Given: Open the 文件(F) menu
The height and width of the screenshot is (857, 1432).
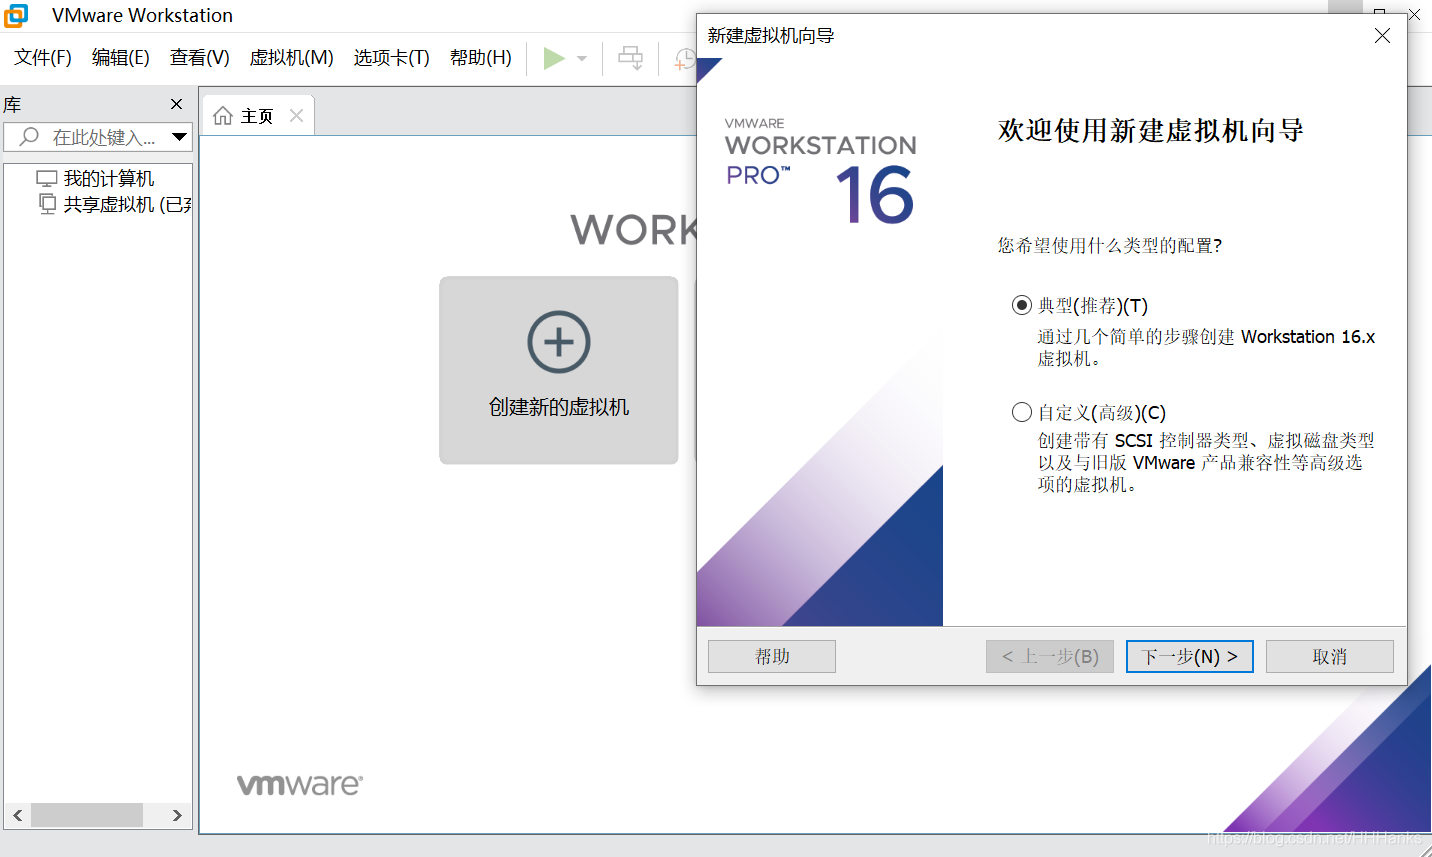Looking at the screenshot, I should [x=43, y=58].
